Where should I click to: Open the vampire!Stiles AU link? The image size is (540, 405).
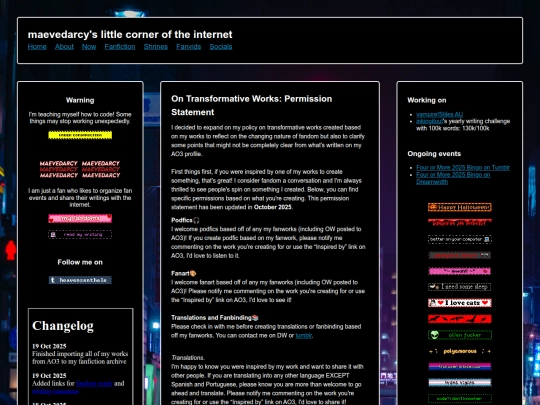click(x=439, y=114)
